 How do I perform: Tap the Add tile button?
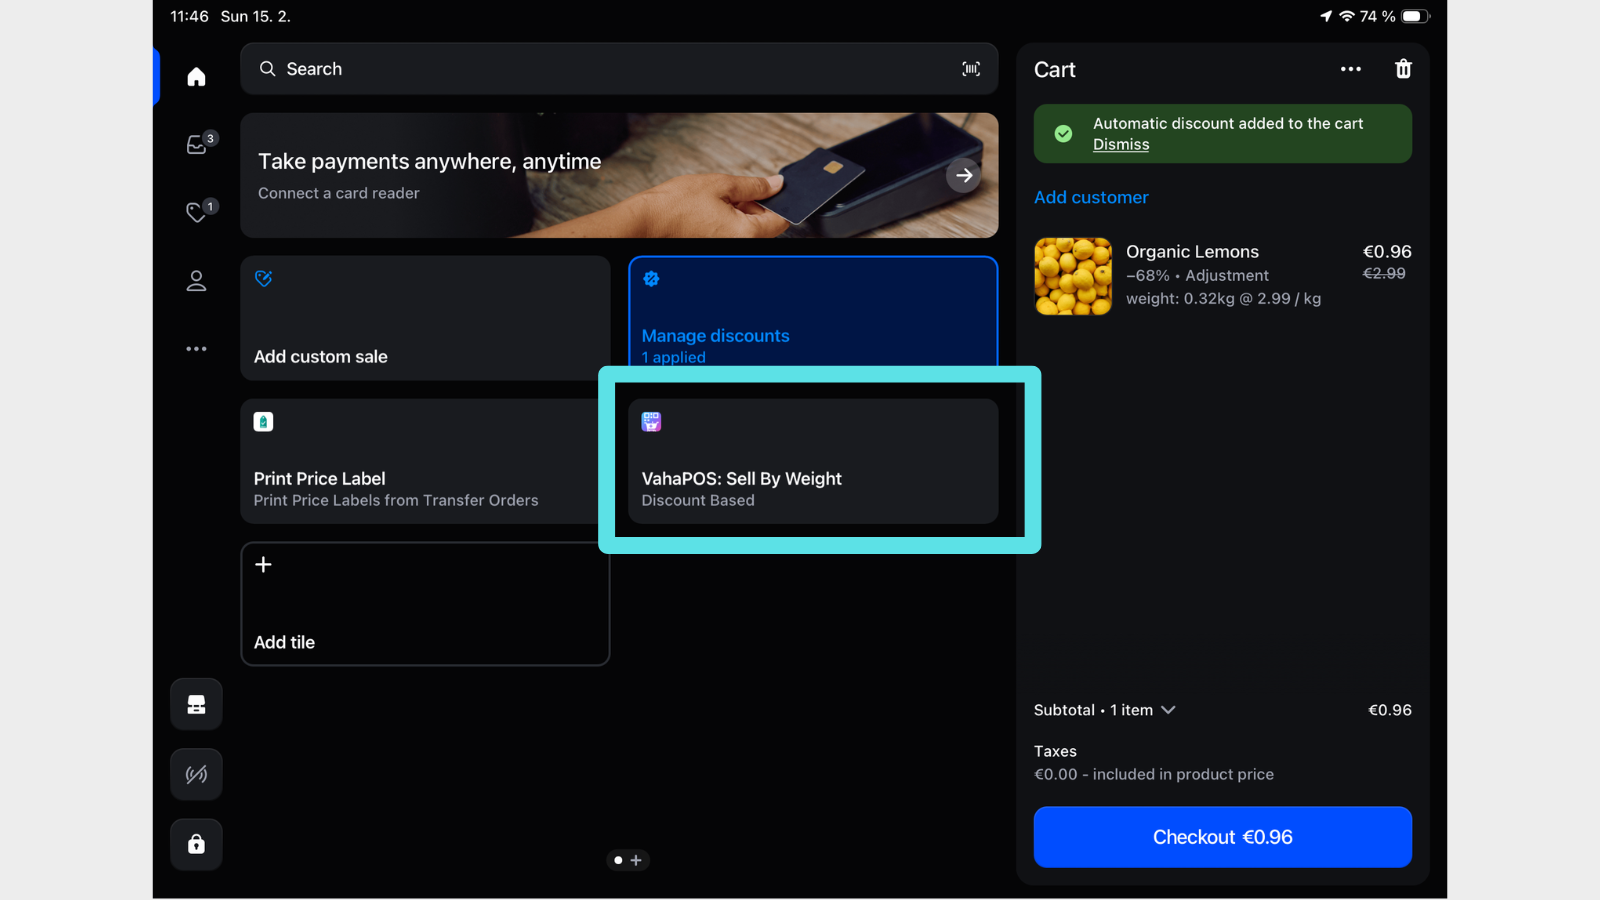(x=425, y=604)
